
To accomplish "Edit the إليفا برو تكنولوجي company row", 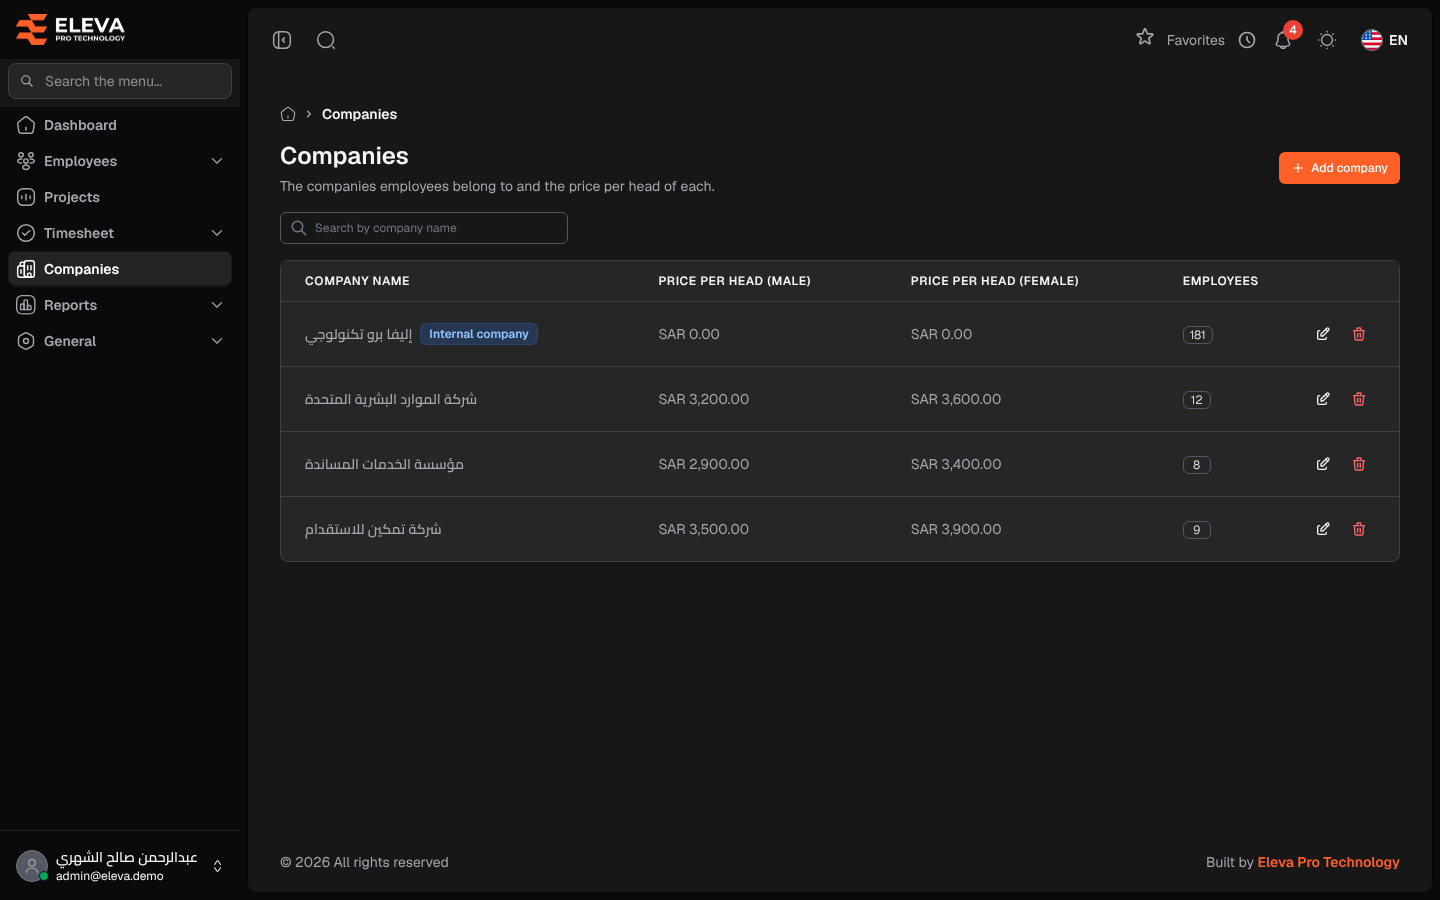I will 1323,334.
